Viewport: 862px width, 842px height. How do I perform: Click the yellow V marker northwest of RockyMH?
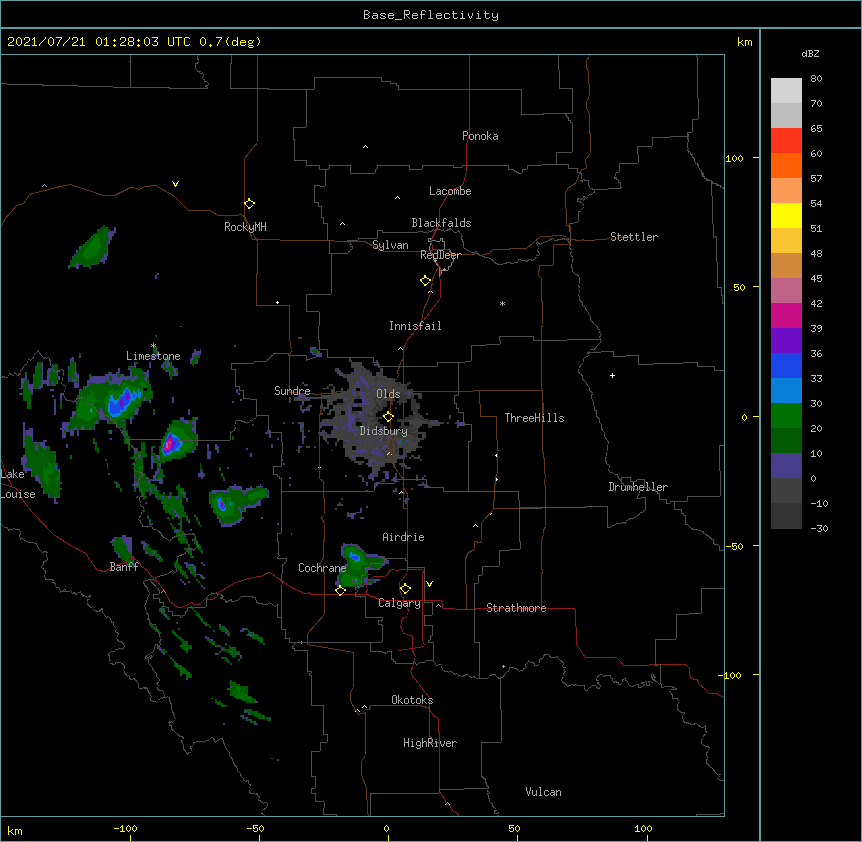coord(175,184)
